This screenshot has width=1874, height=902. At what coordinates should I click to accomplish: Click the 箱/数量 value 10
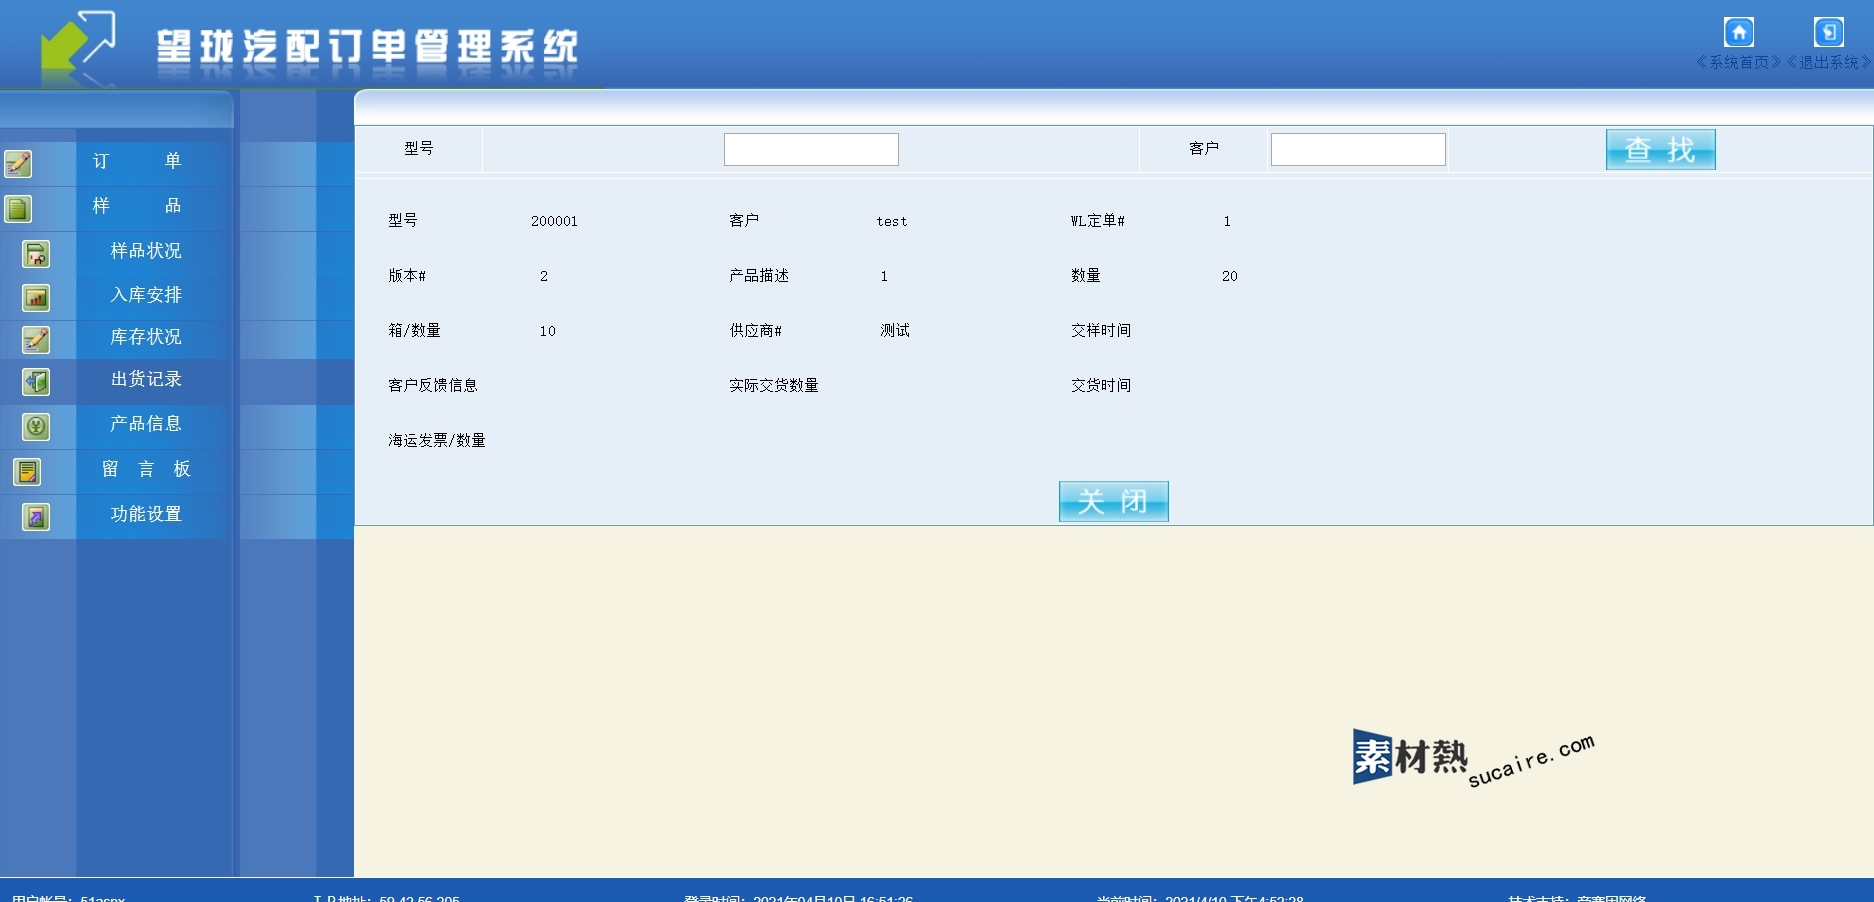click(547, 331)
